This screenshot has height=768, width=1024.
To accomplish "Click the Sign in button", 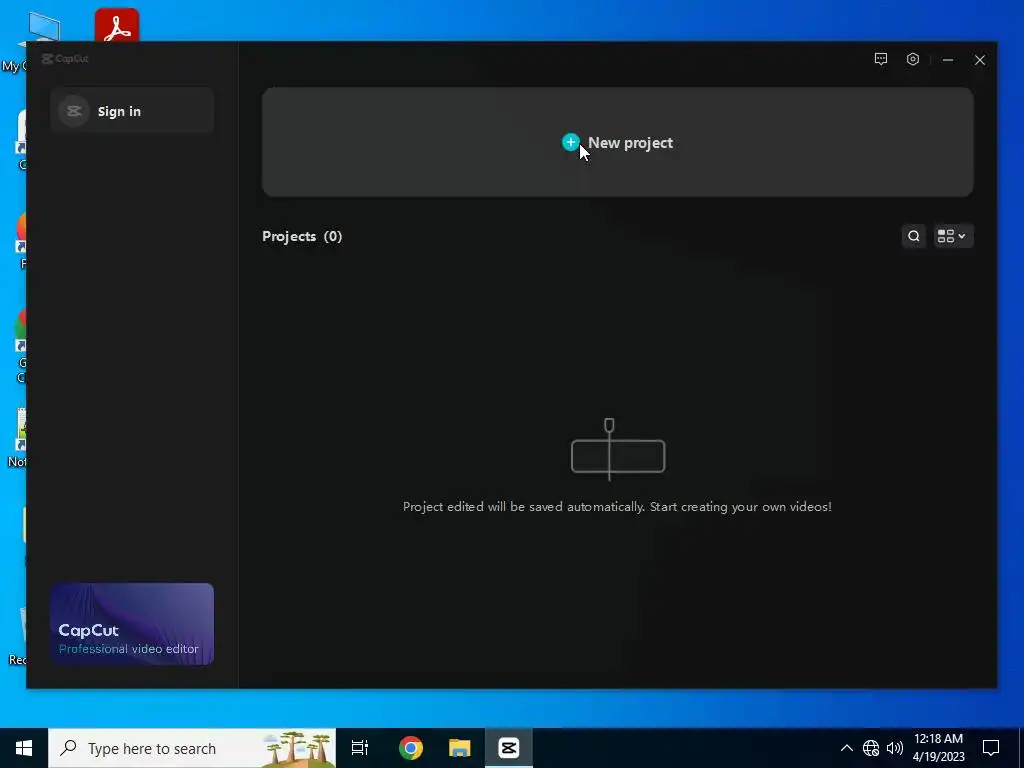I will coord(132,111).
